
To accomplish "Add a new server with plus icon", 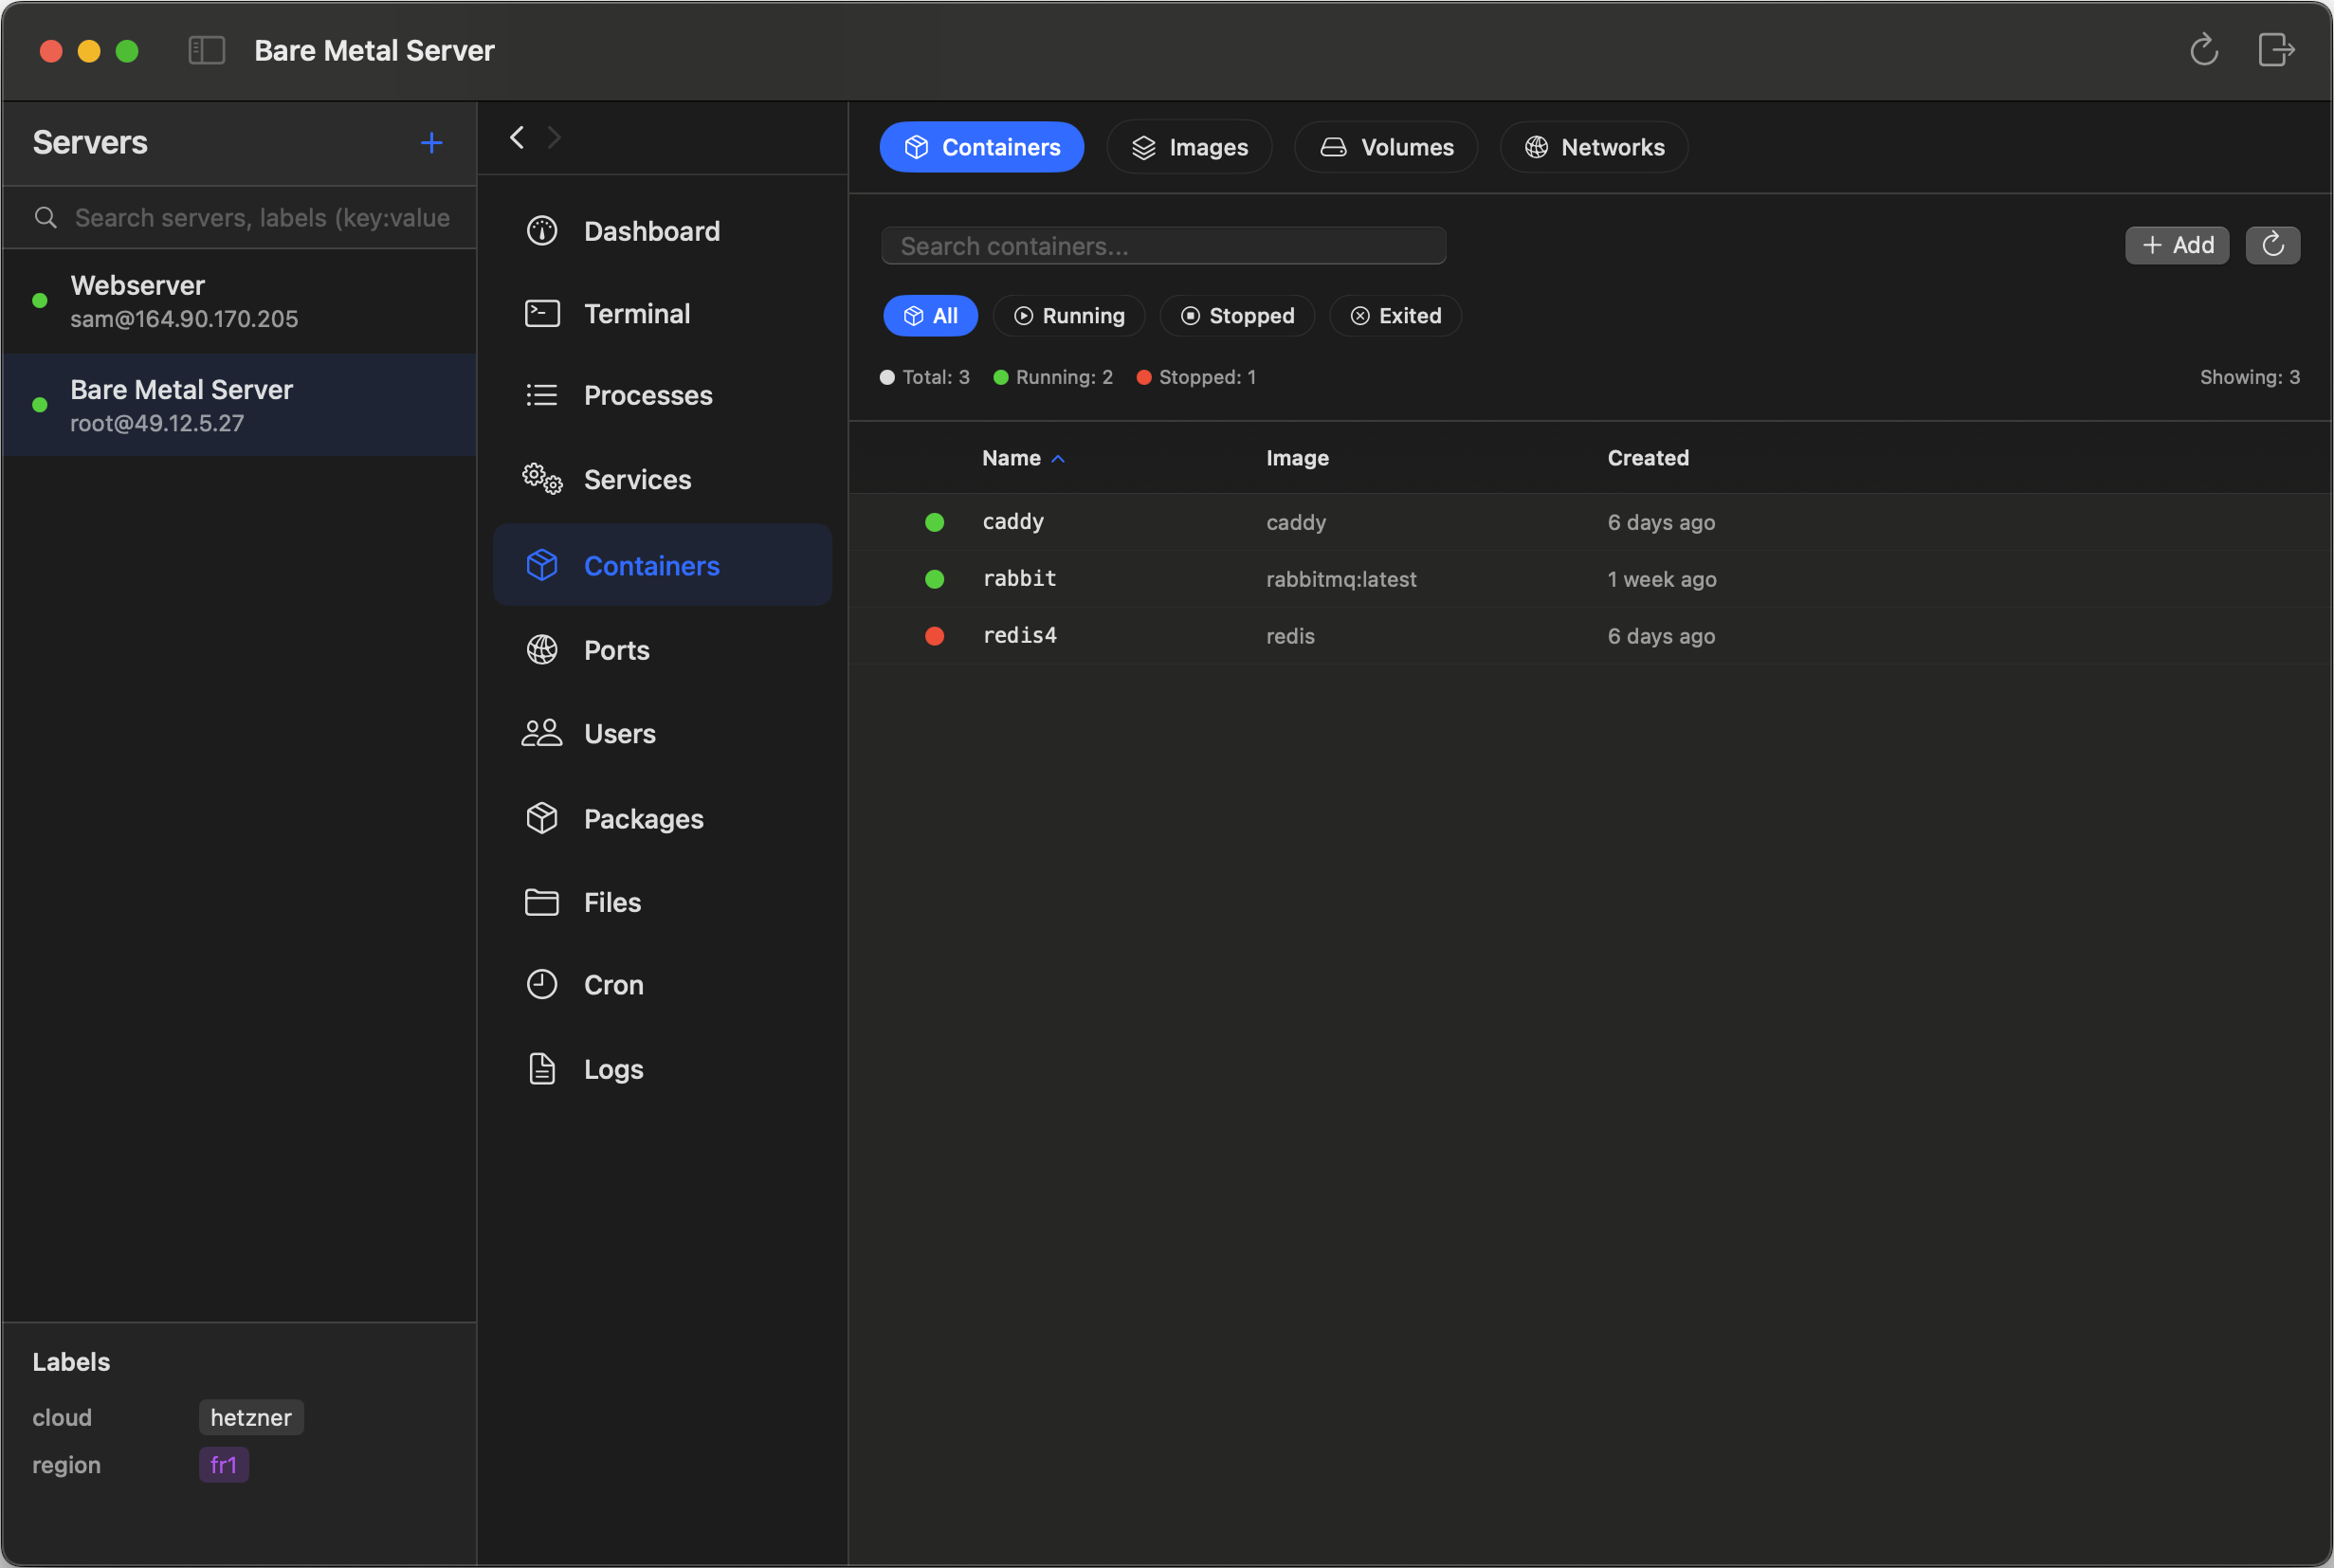I will coord(431,143).
